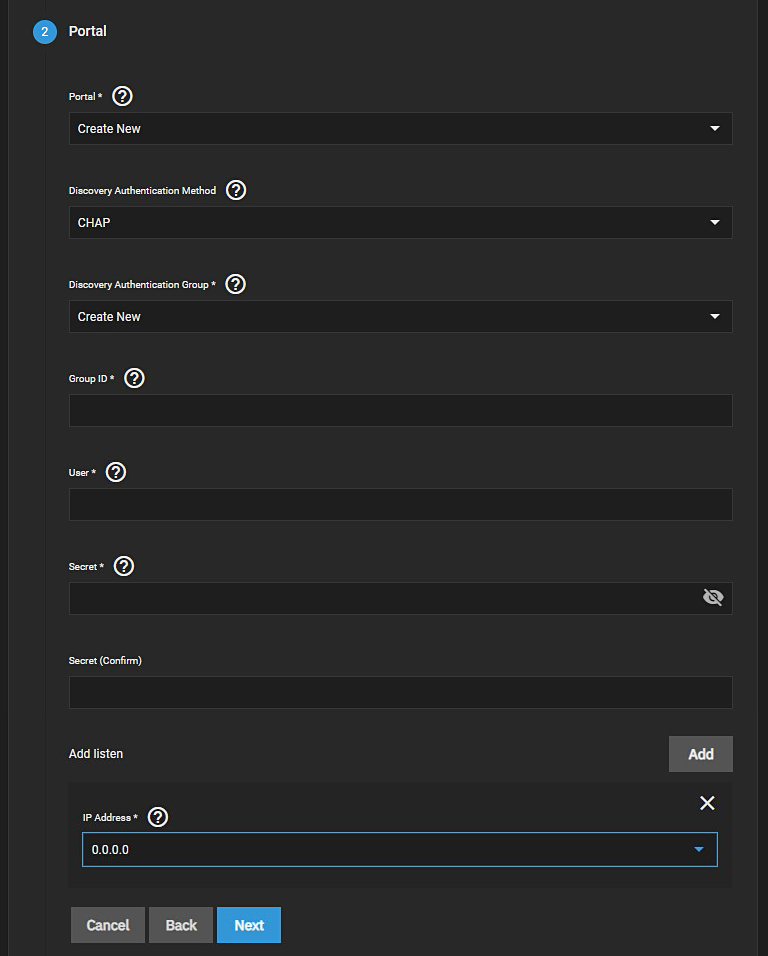
Task: Show help for IP Address field
Action: tap(158, 817)
